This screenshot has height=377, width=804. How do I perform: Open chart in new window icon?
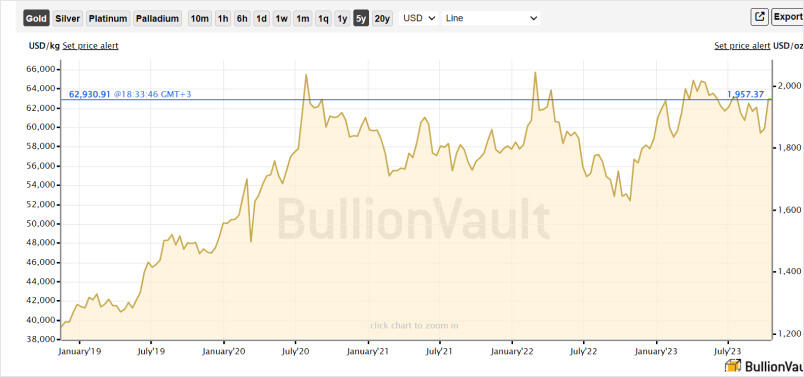pos(759,17)
